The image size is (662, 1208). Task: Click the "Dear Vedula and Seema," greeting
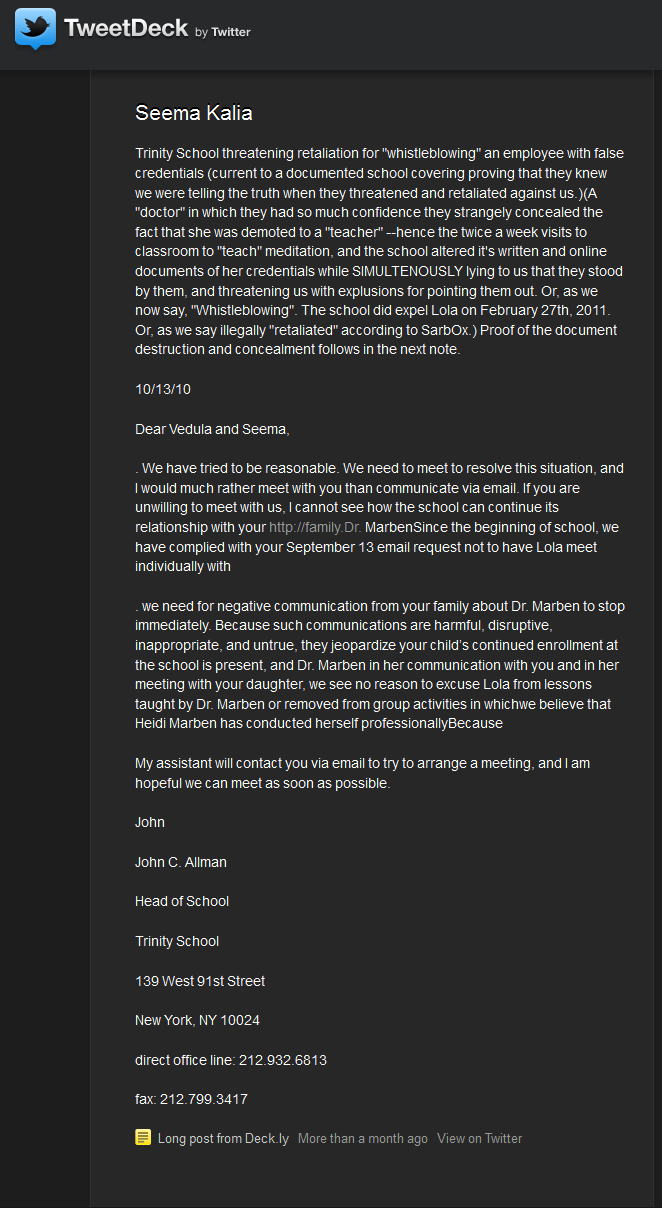[x=212, y=429]
